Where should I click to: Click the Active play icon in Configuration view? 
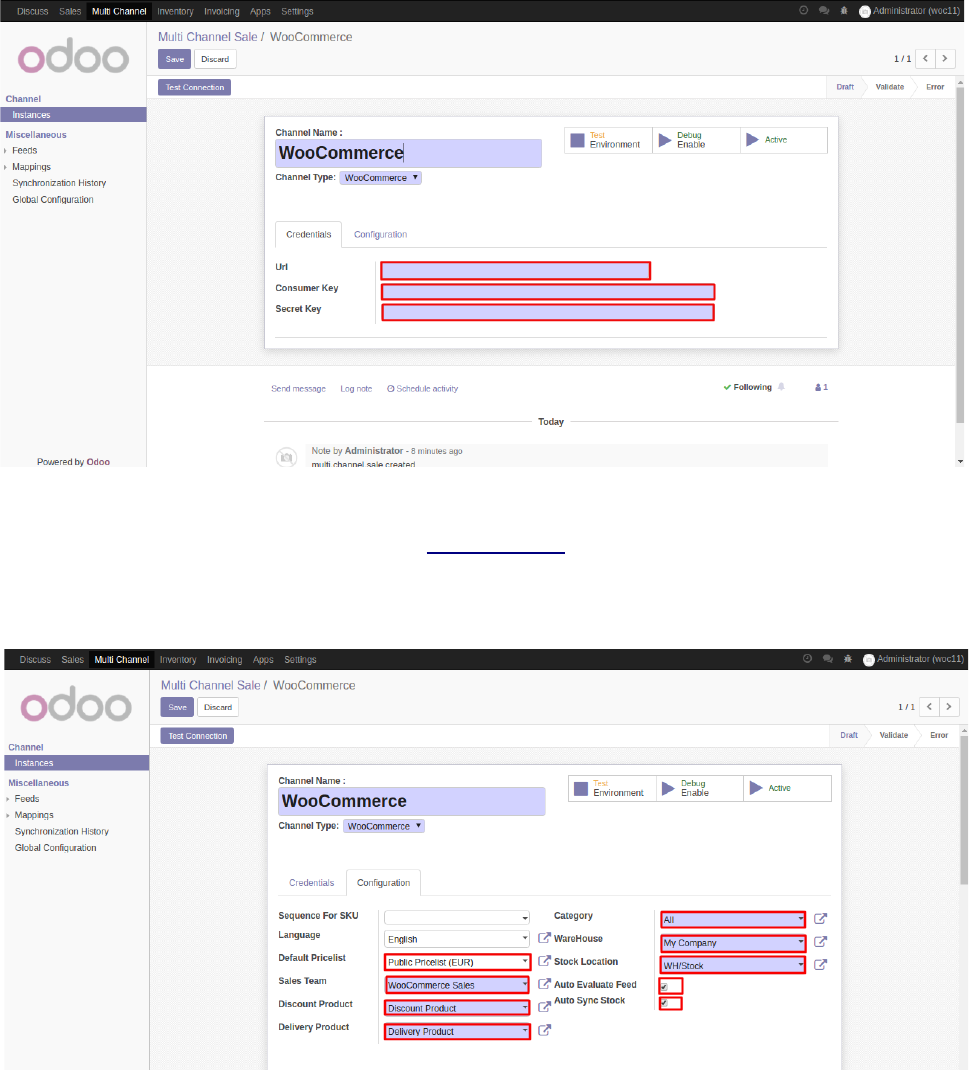click(756, 788)
